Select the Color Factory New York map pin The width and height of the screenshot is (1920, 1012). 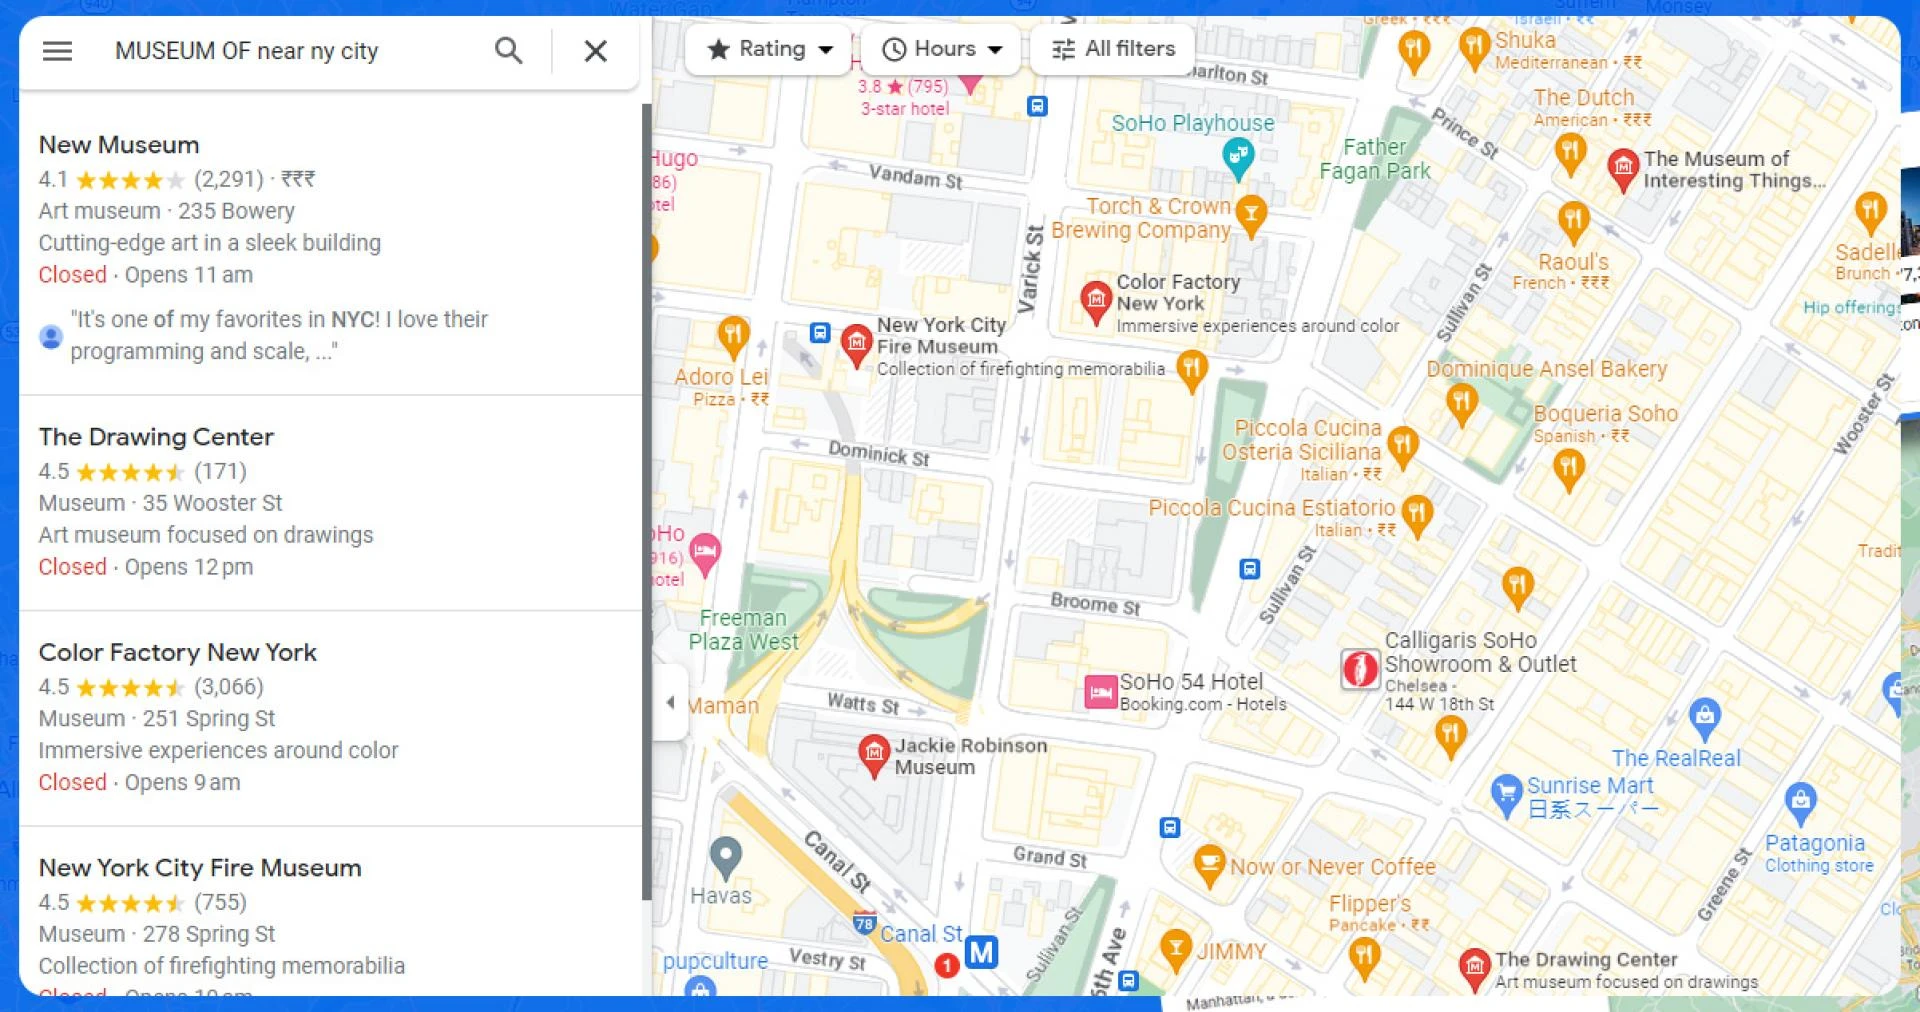1096,300
